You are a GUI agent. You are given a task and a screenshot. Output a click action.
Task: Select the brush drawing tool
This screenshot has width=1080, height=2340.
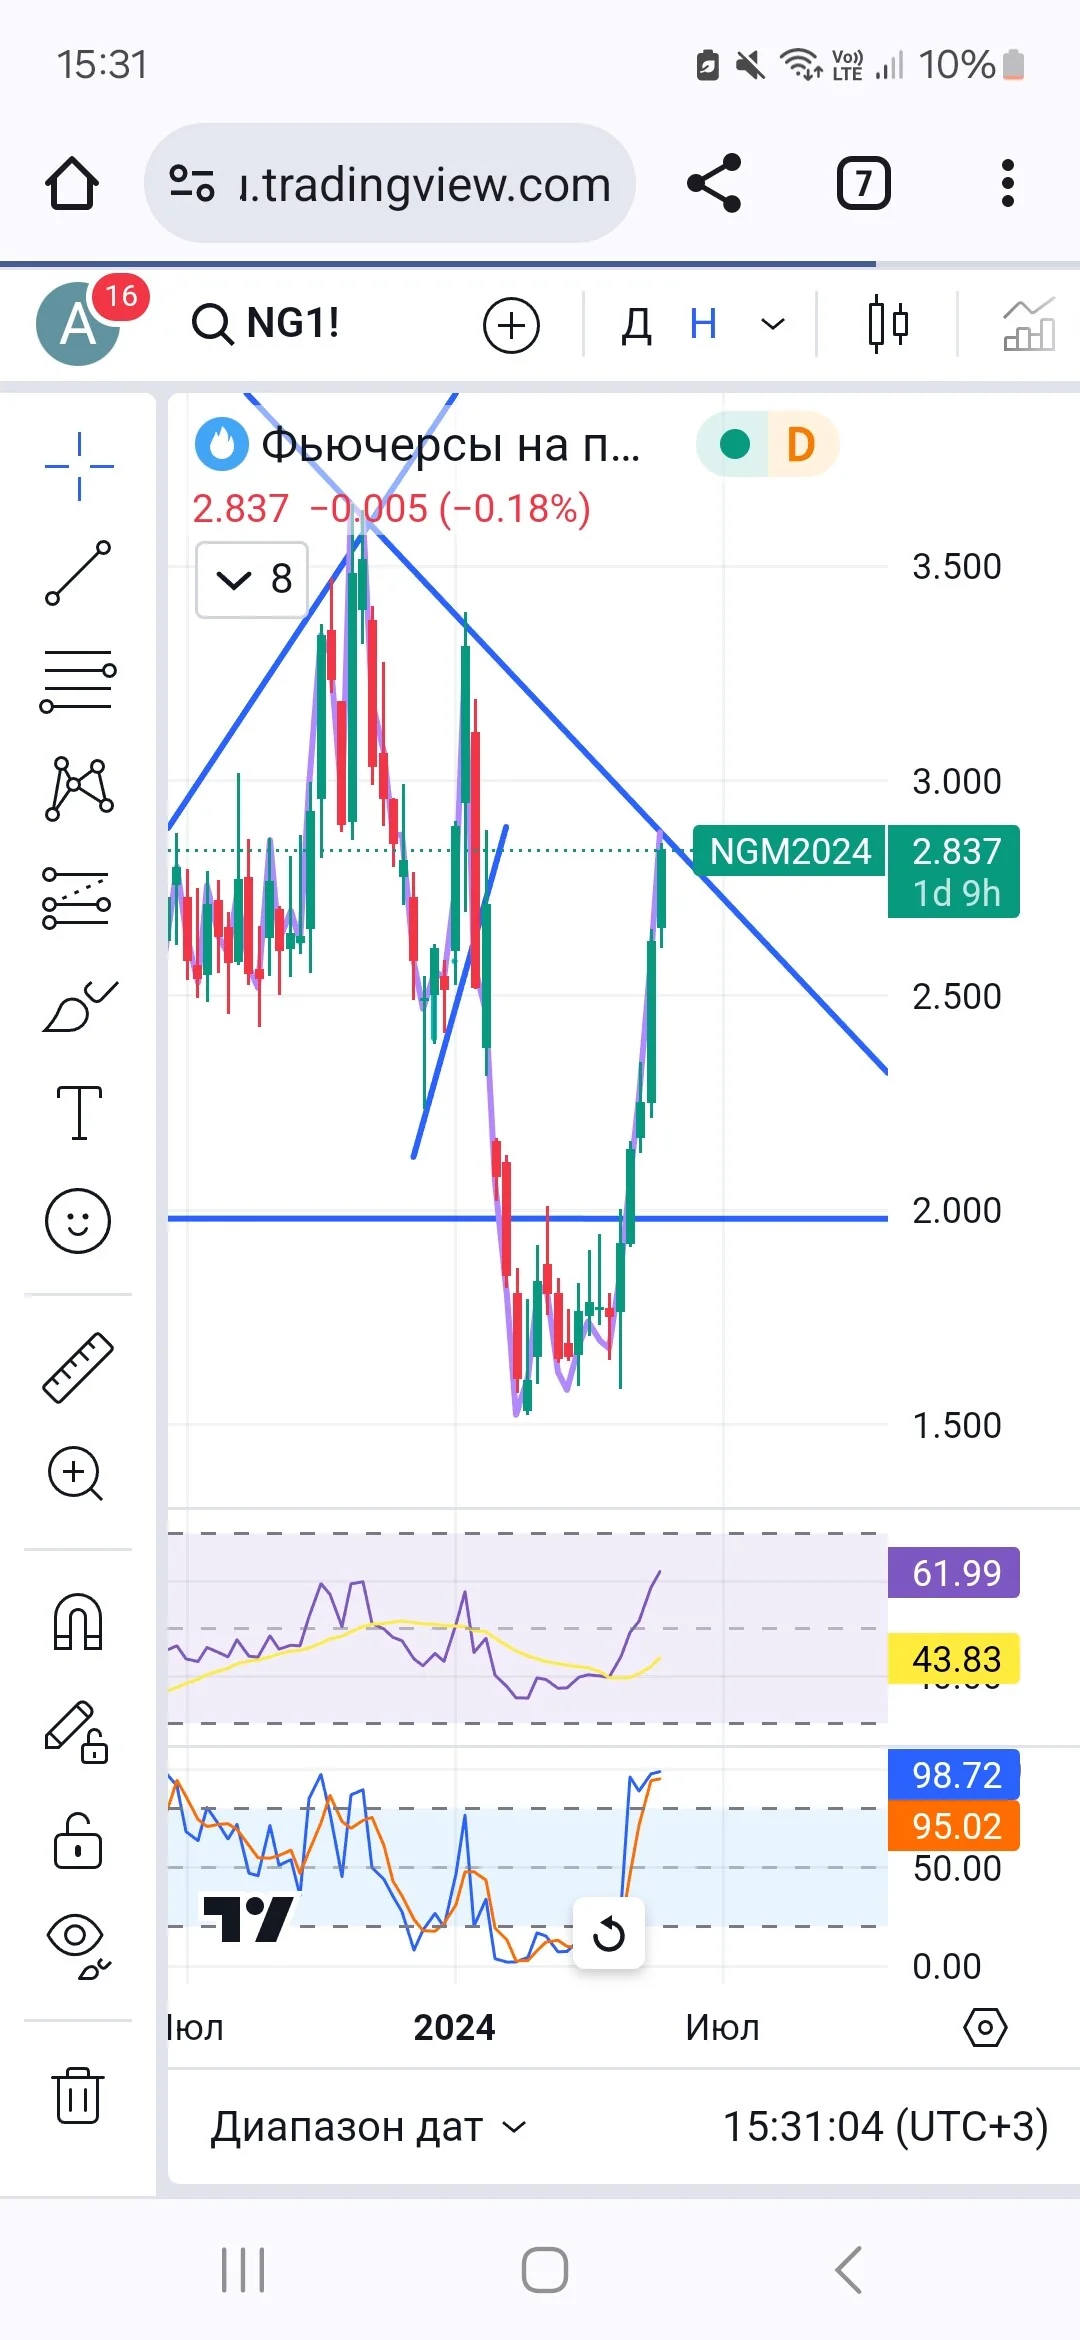79,1005
